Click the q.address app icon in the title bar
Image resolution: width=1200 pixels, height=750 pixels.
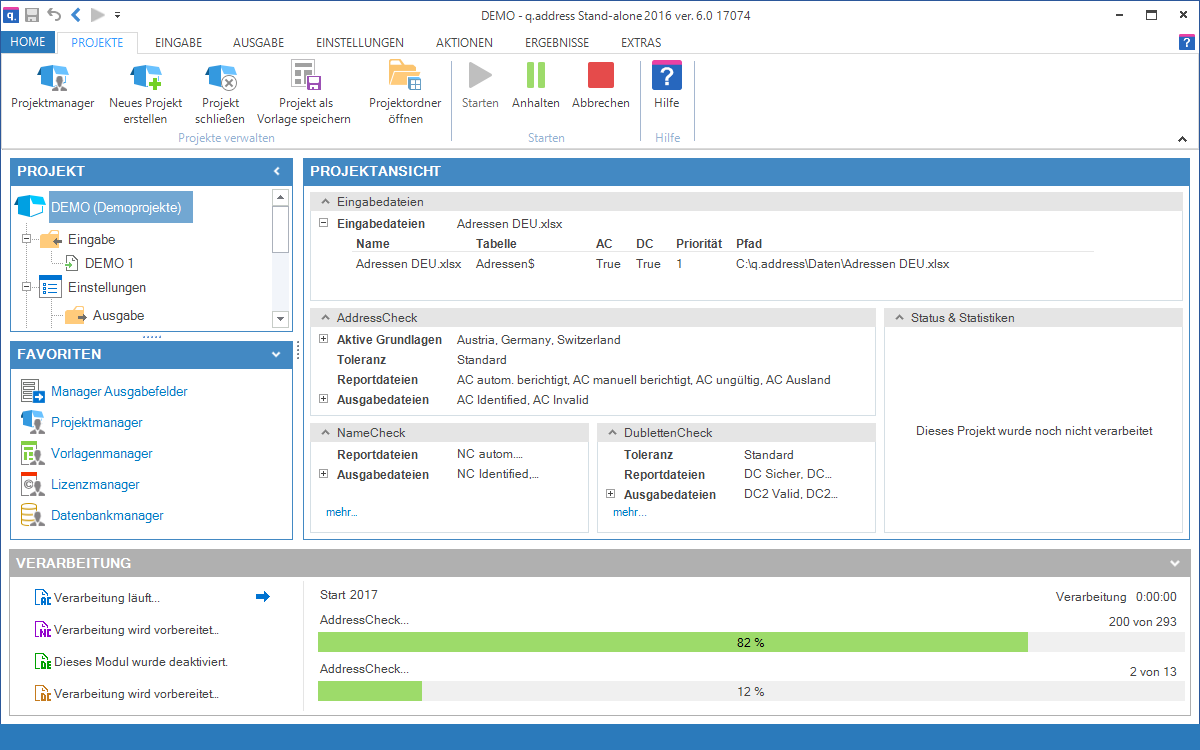point(11,15)
